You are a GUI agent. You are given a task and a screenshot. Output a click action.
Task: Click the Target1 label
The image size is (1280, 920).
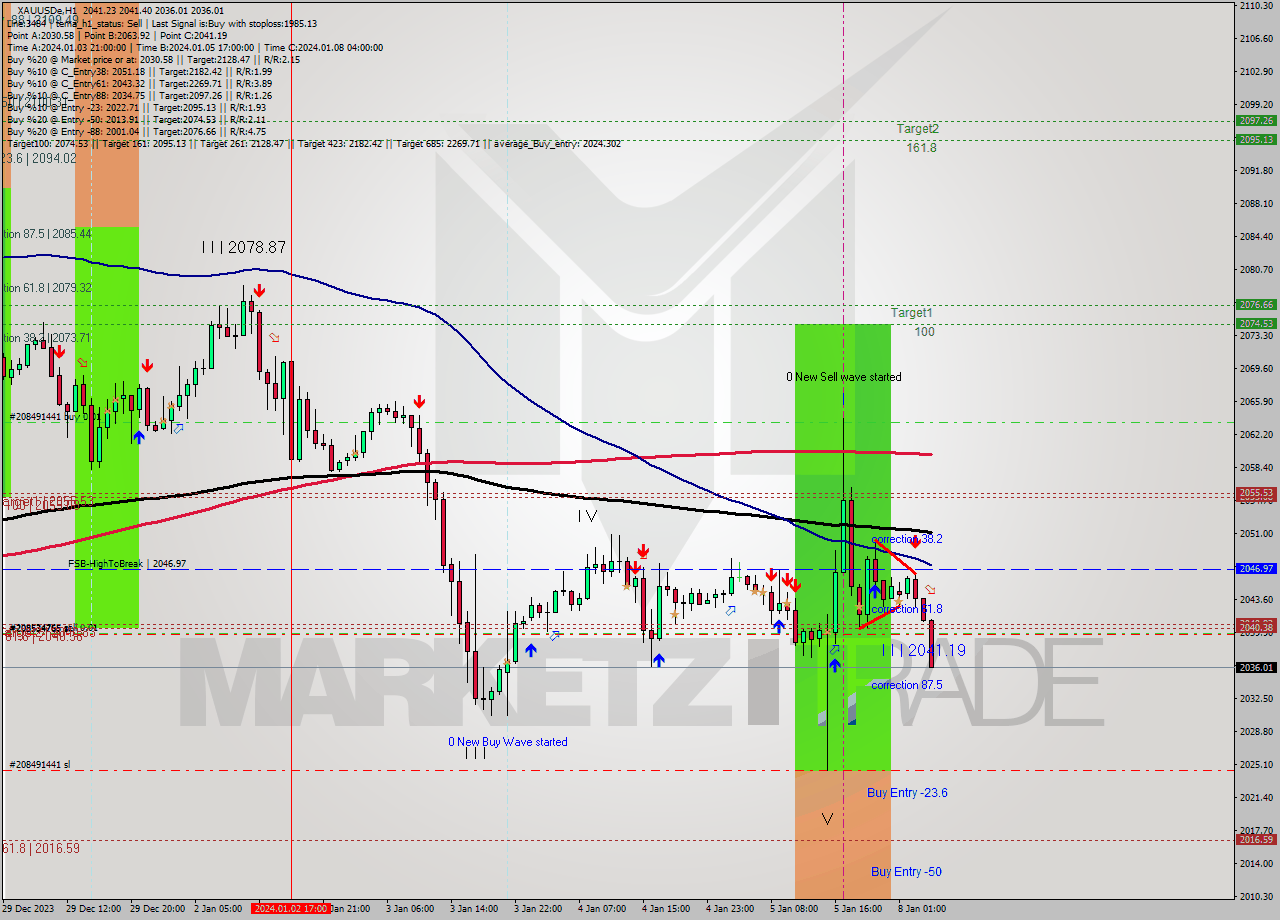coord(911,313)
